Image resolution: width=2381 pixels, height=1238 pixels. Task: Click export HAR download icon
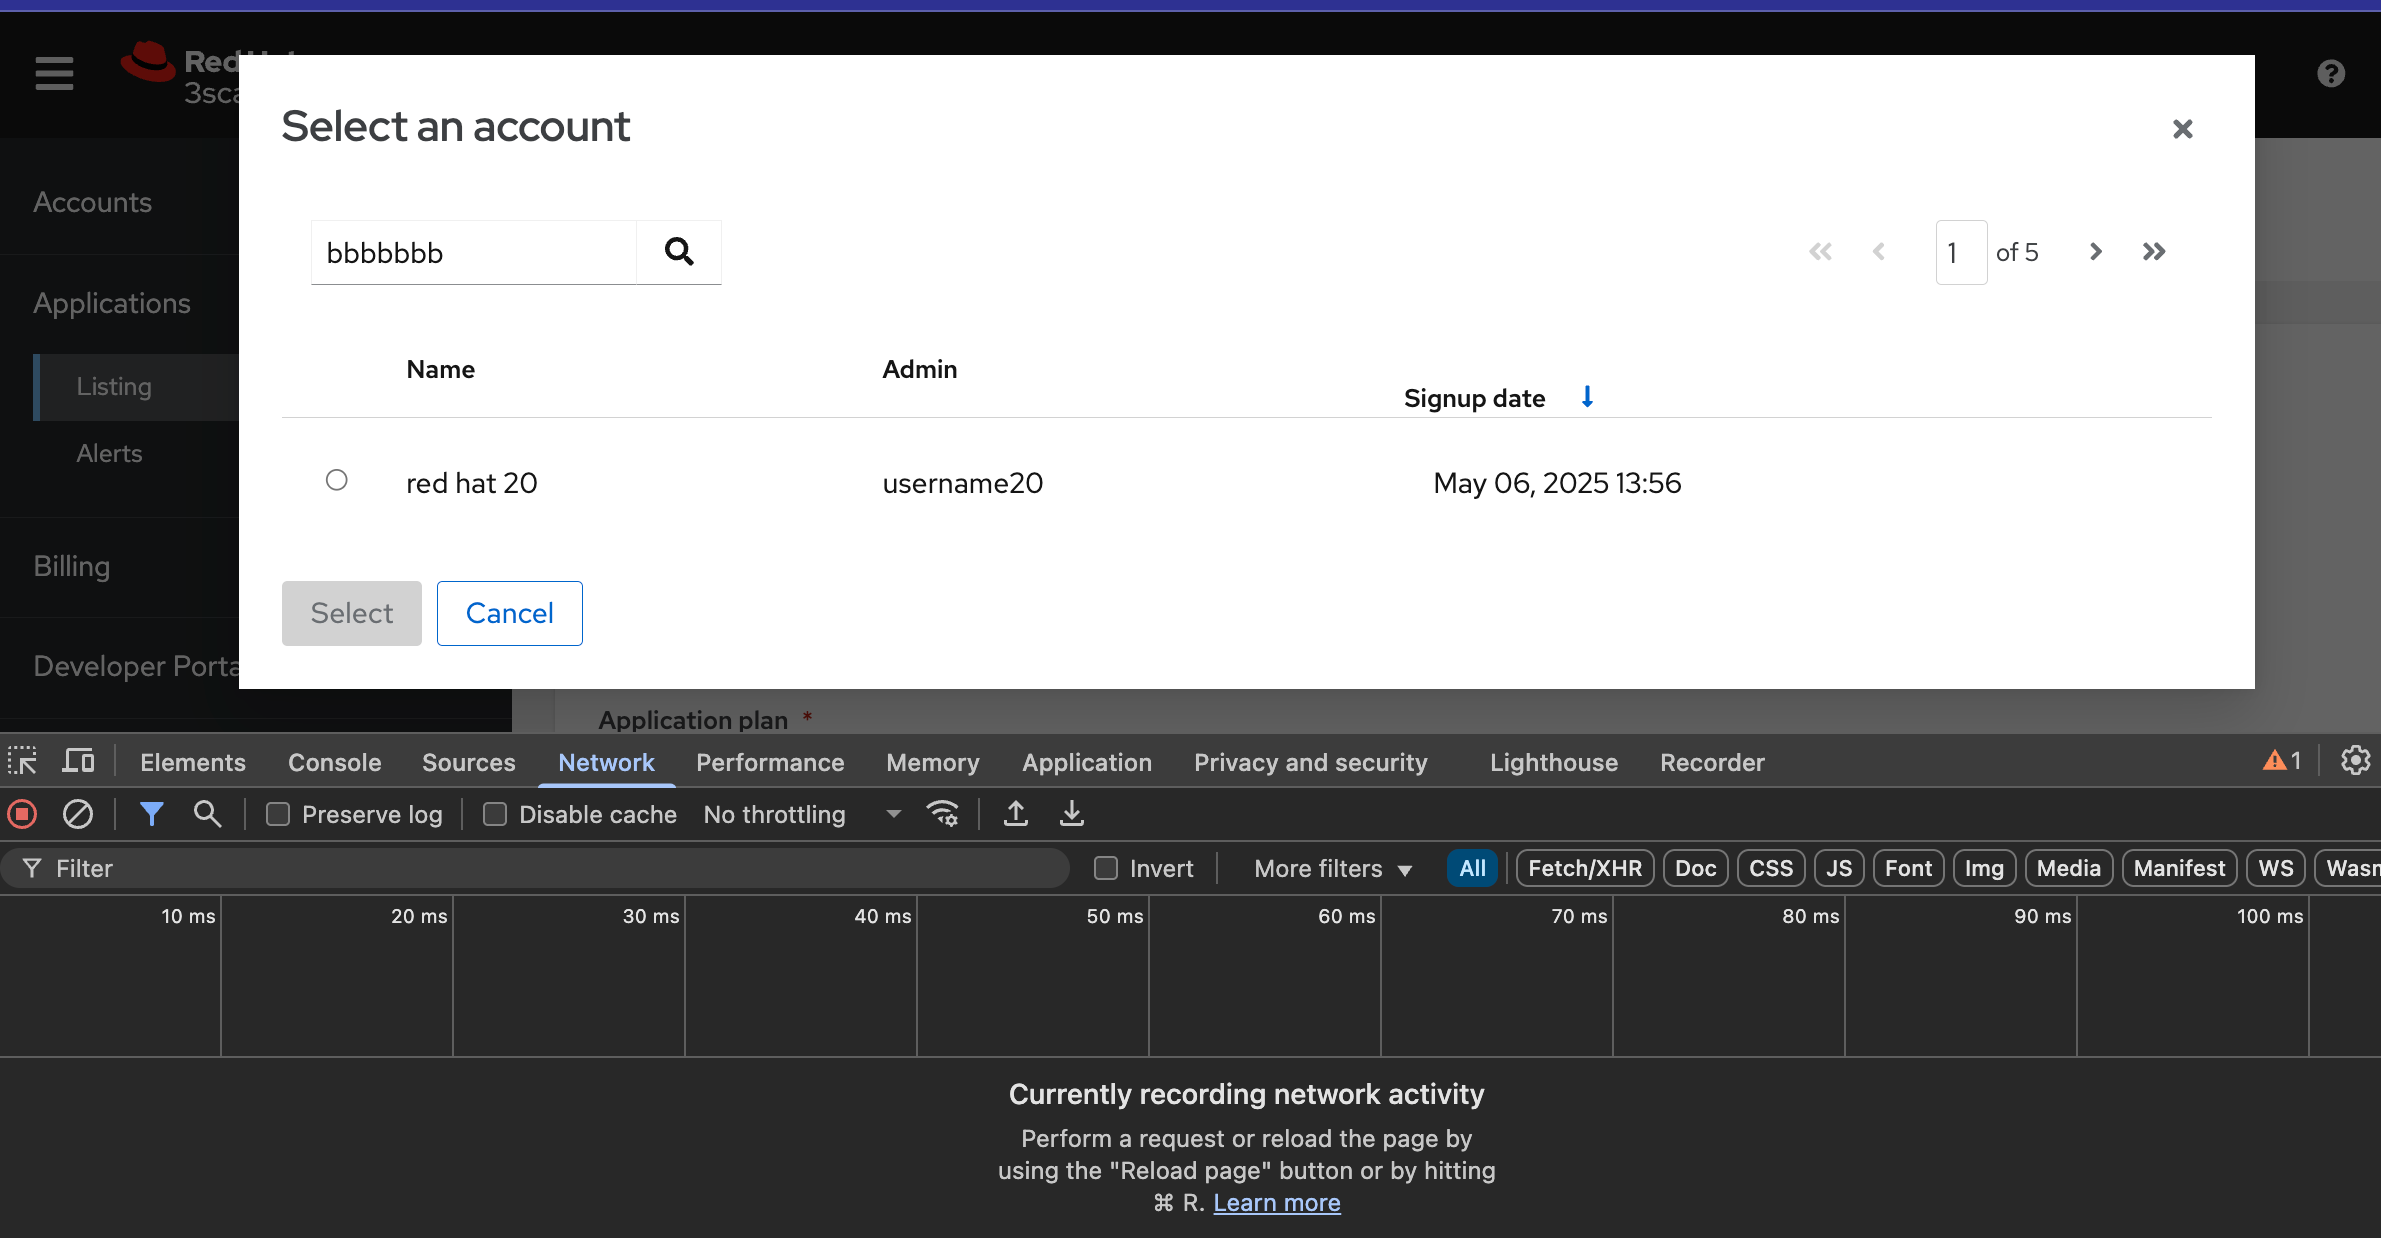tap(1071, 814)
